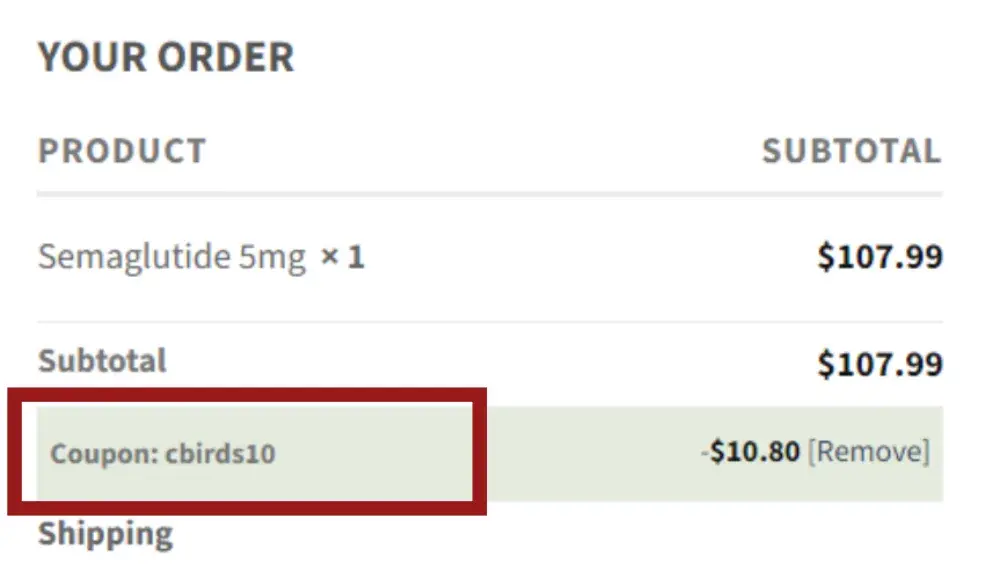This screenshot has width=1000, height=579.
Task: Click the Coupon: cbirds10 label
Action: click(x=163, y=454)
